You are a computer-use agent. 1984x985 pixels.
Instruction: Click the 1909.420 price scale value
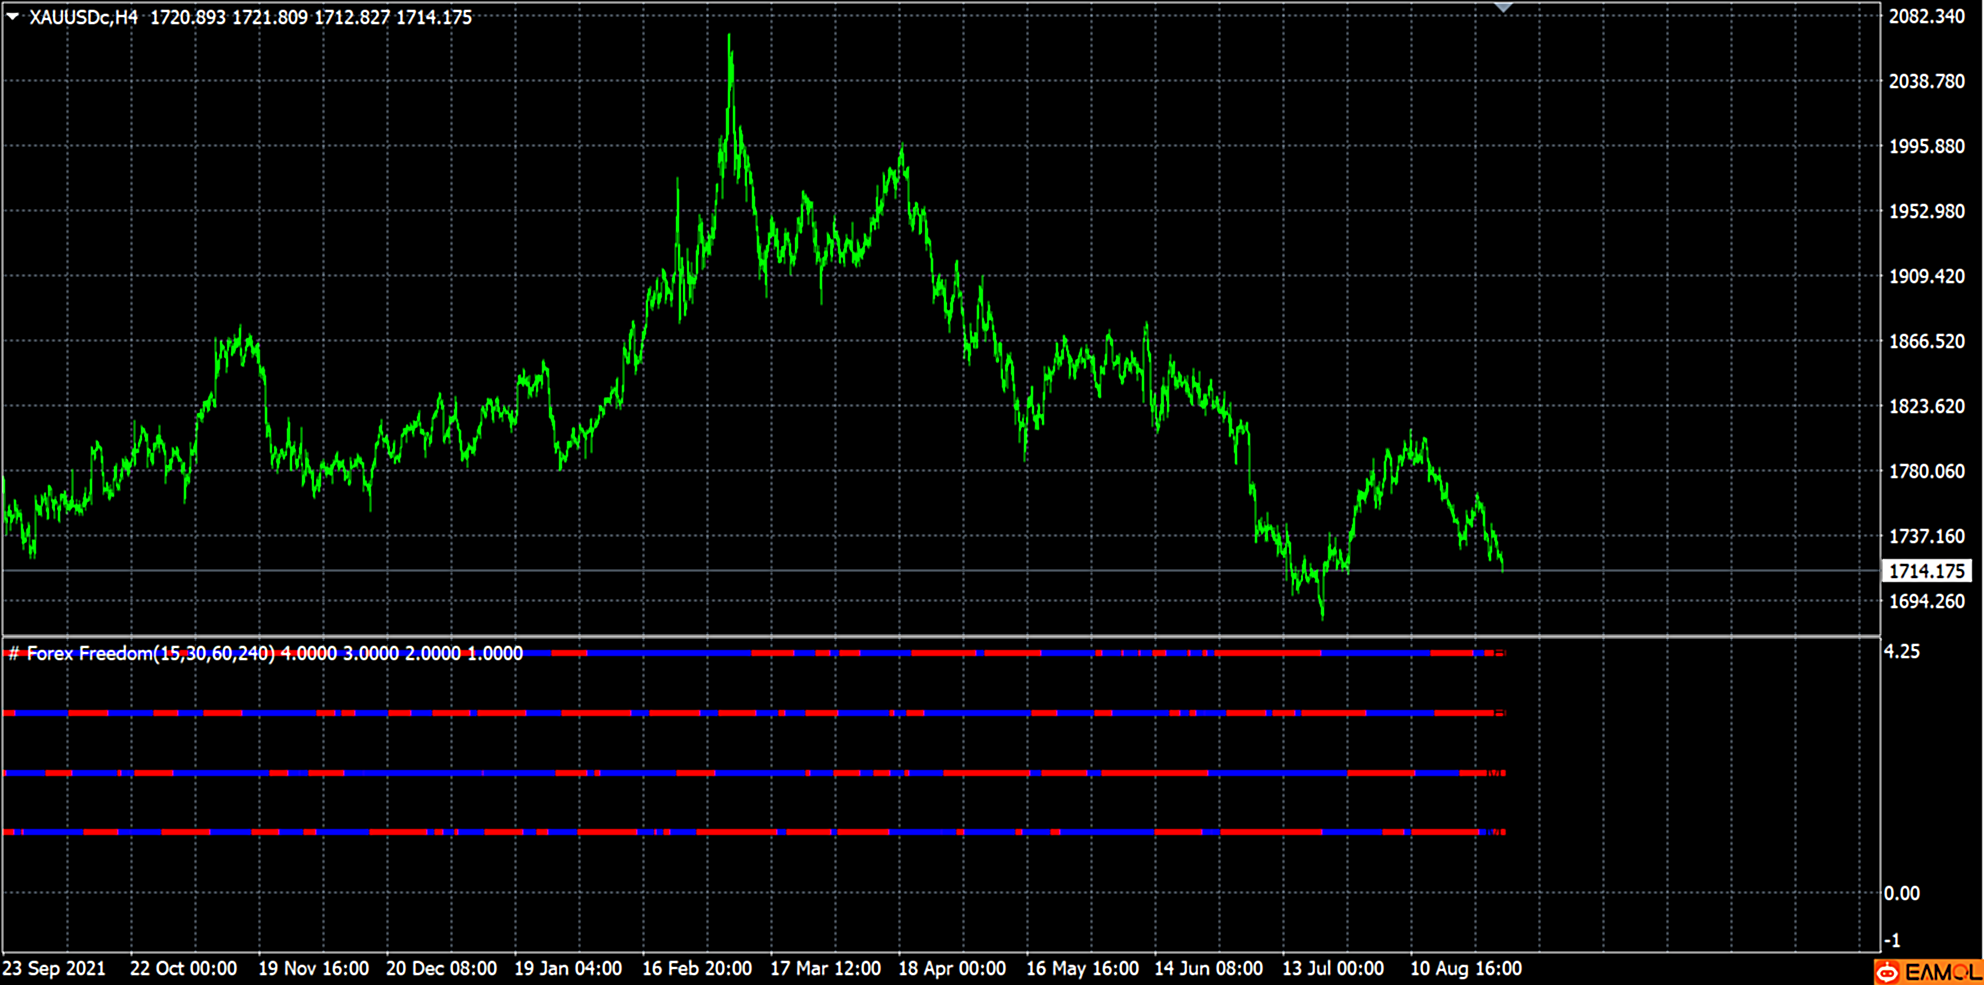1926,276
